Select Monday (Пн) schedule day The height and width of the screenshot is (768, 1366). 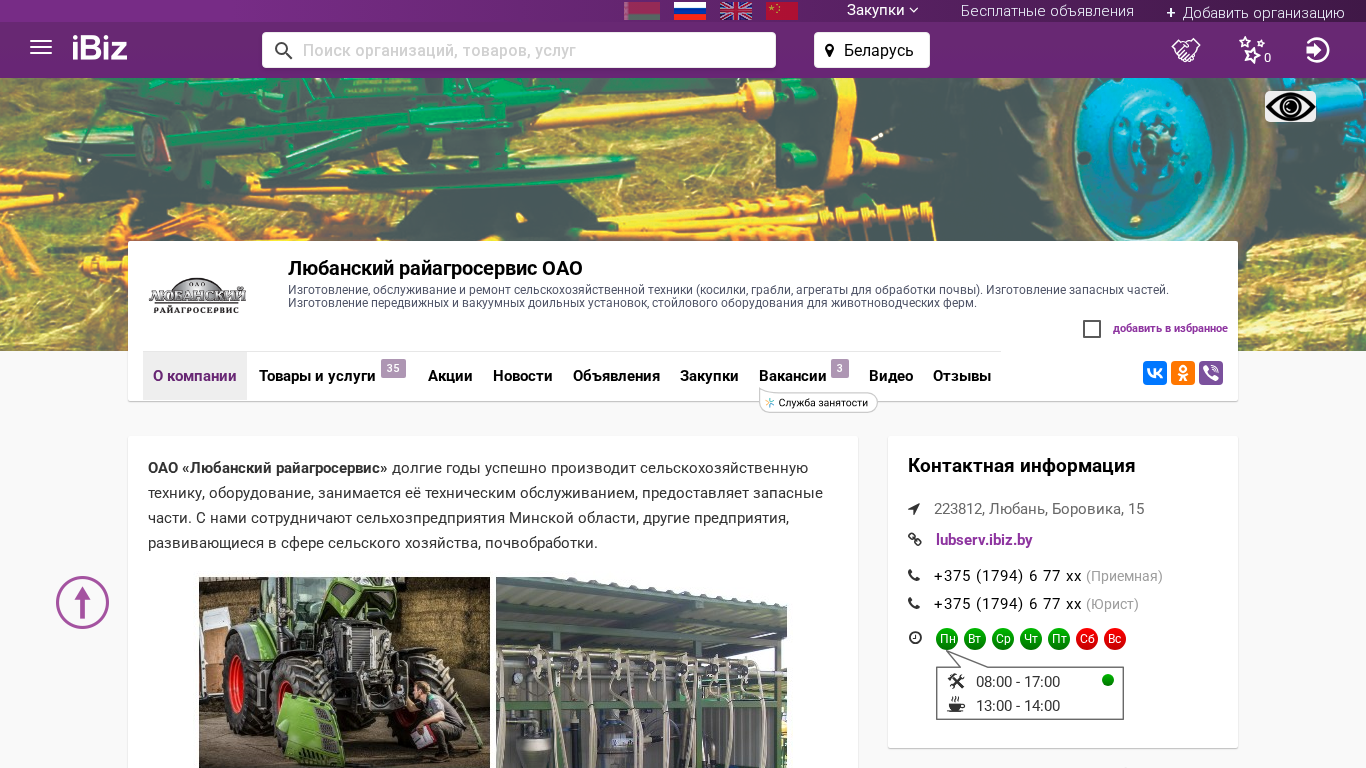[x=947, y=639]
